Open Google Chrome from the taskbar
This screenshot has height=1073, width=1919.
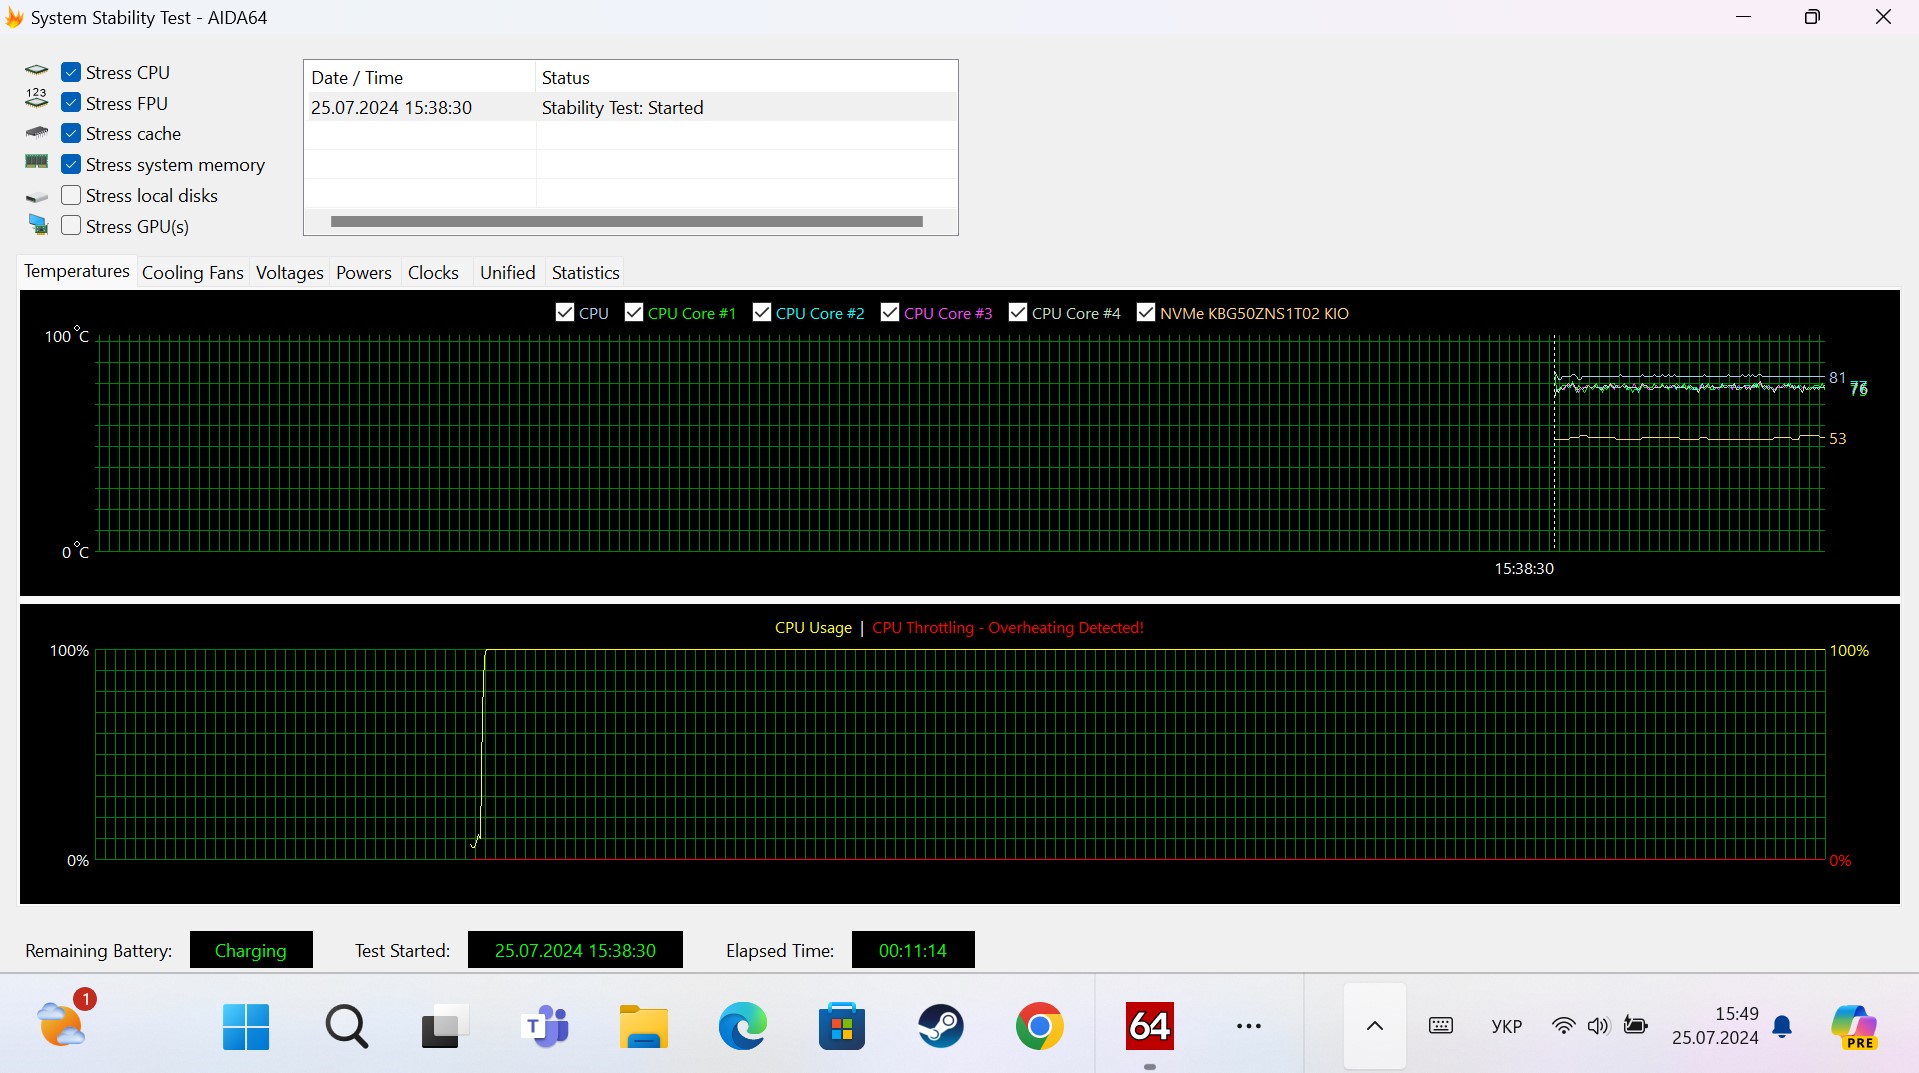pos(1039,1026)
